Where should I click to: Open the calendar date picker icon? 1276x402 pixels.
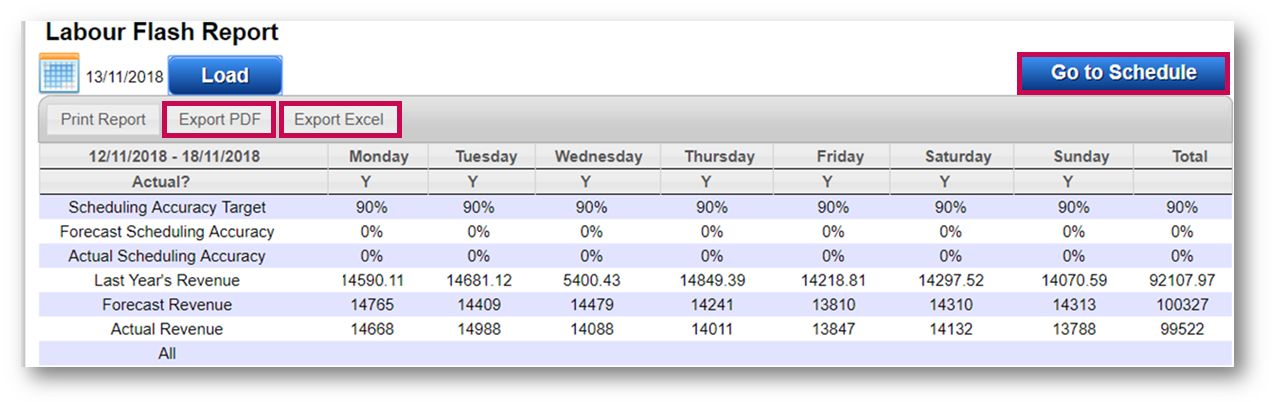[58, 74]
